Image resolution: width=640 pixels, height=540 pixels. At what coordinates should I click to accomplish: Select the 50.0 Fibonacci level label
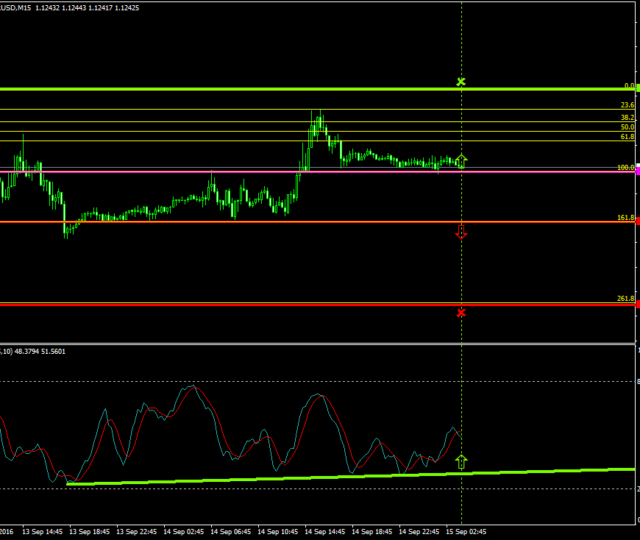(627, 127)
